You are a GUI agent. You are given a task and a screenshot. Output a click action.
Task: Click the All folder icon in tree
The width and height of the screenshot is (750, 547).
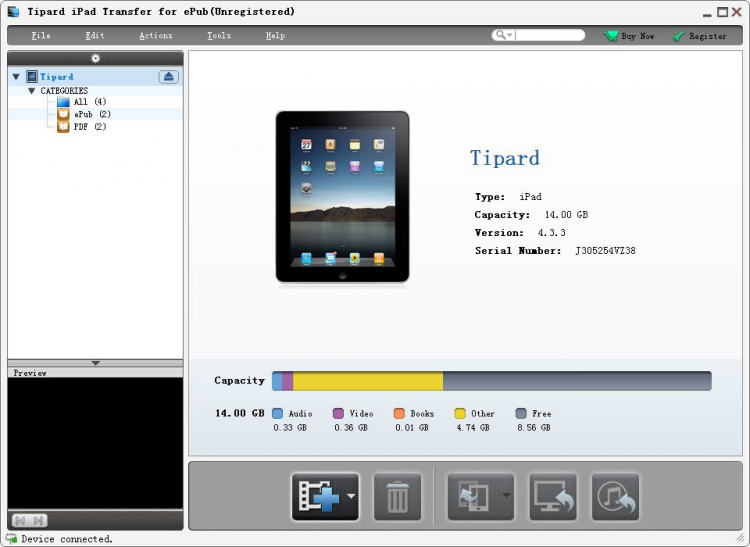click(63, 102)
